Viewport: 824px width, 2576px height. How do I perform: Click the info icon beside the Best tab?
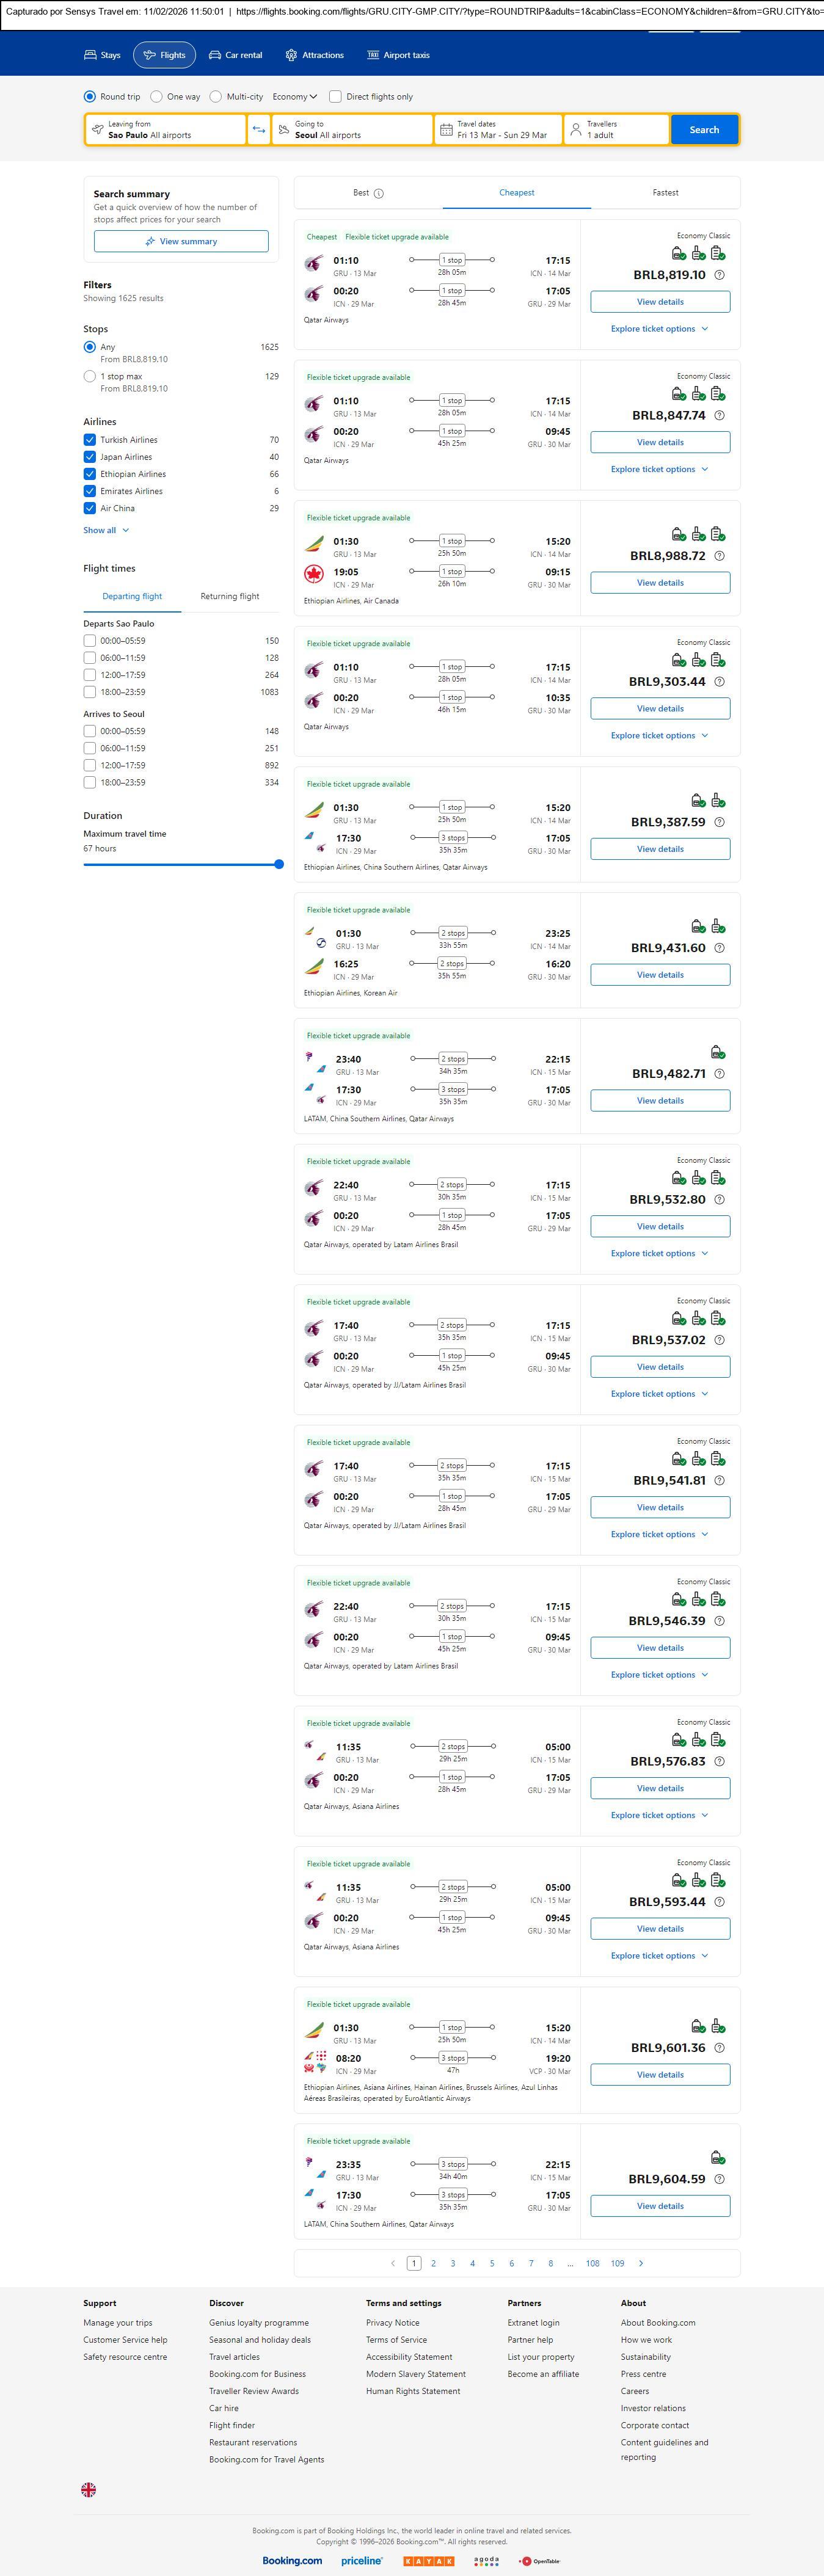tap(379, 193)
